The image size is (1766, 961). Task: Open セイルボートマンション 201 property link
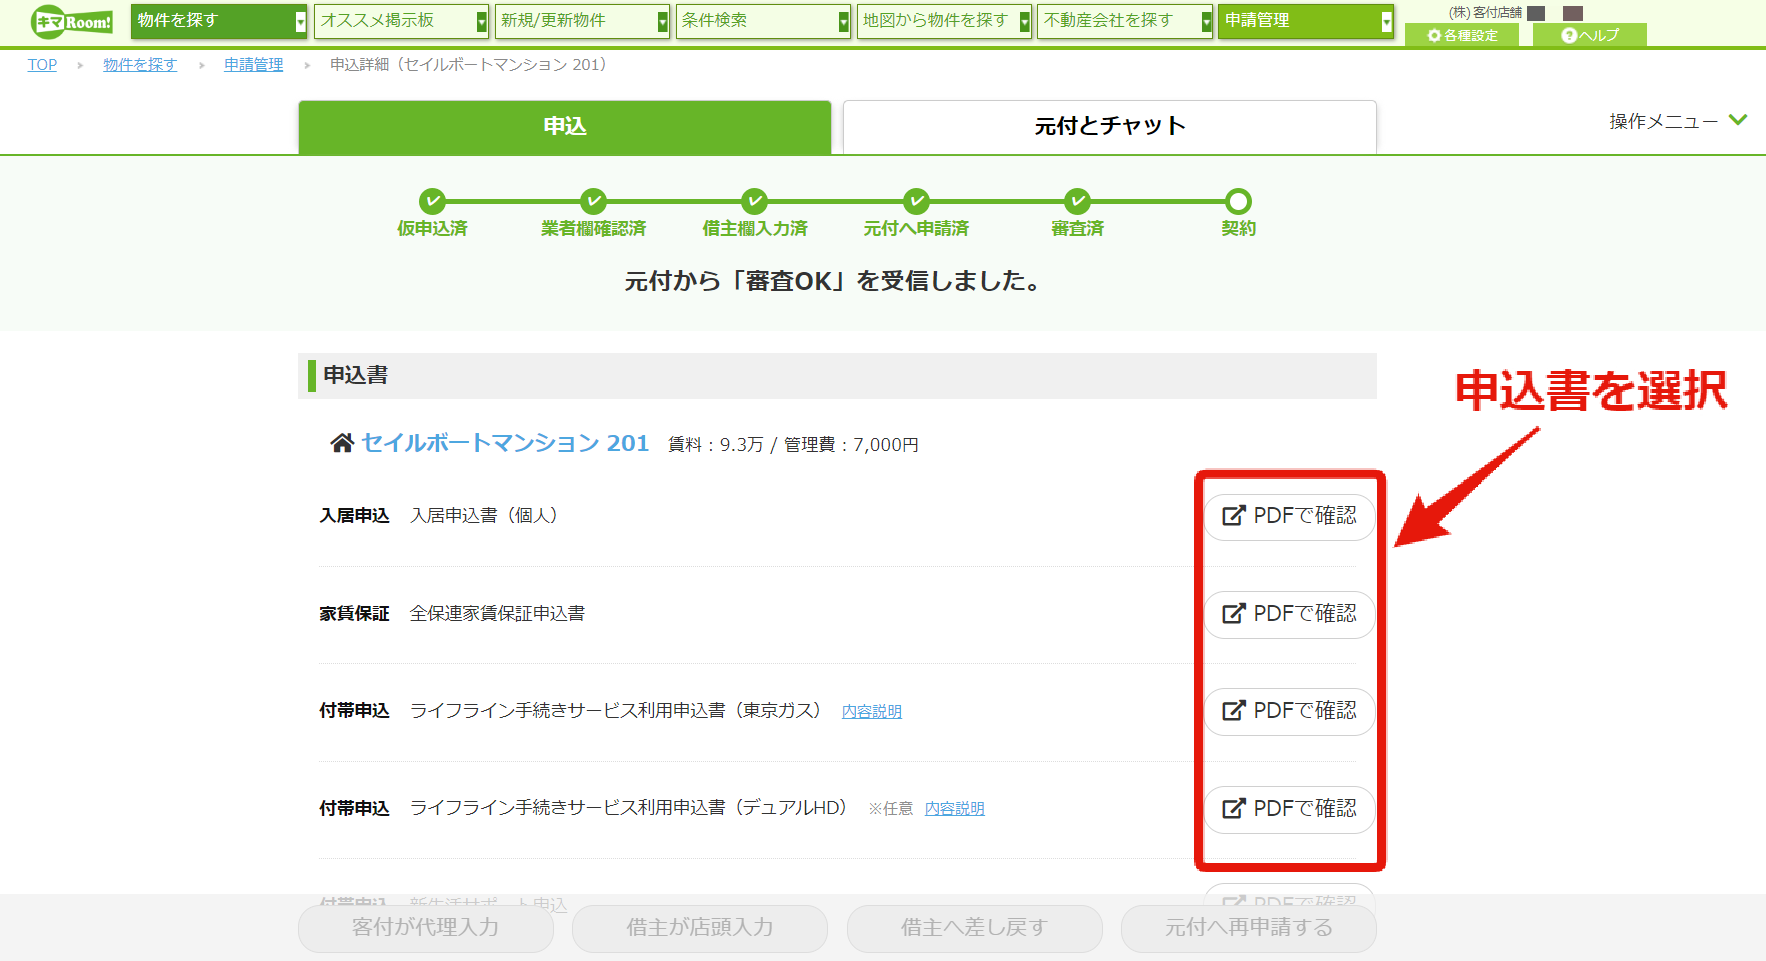tap(505, 443)
